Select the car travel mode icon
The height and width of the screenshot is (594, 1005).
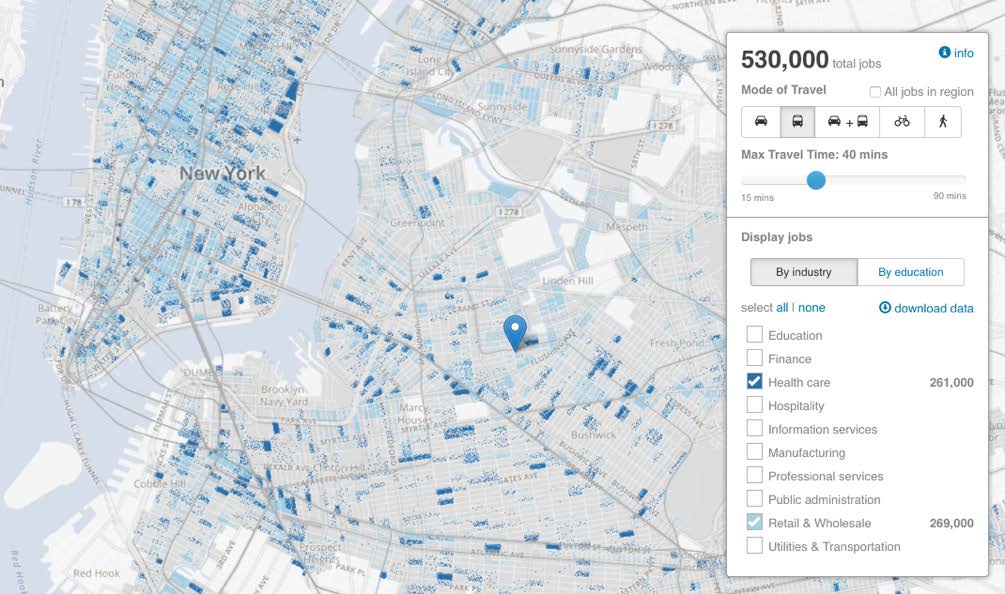coord(761,121)
